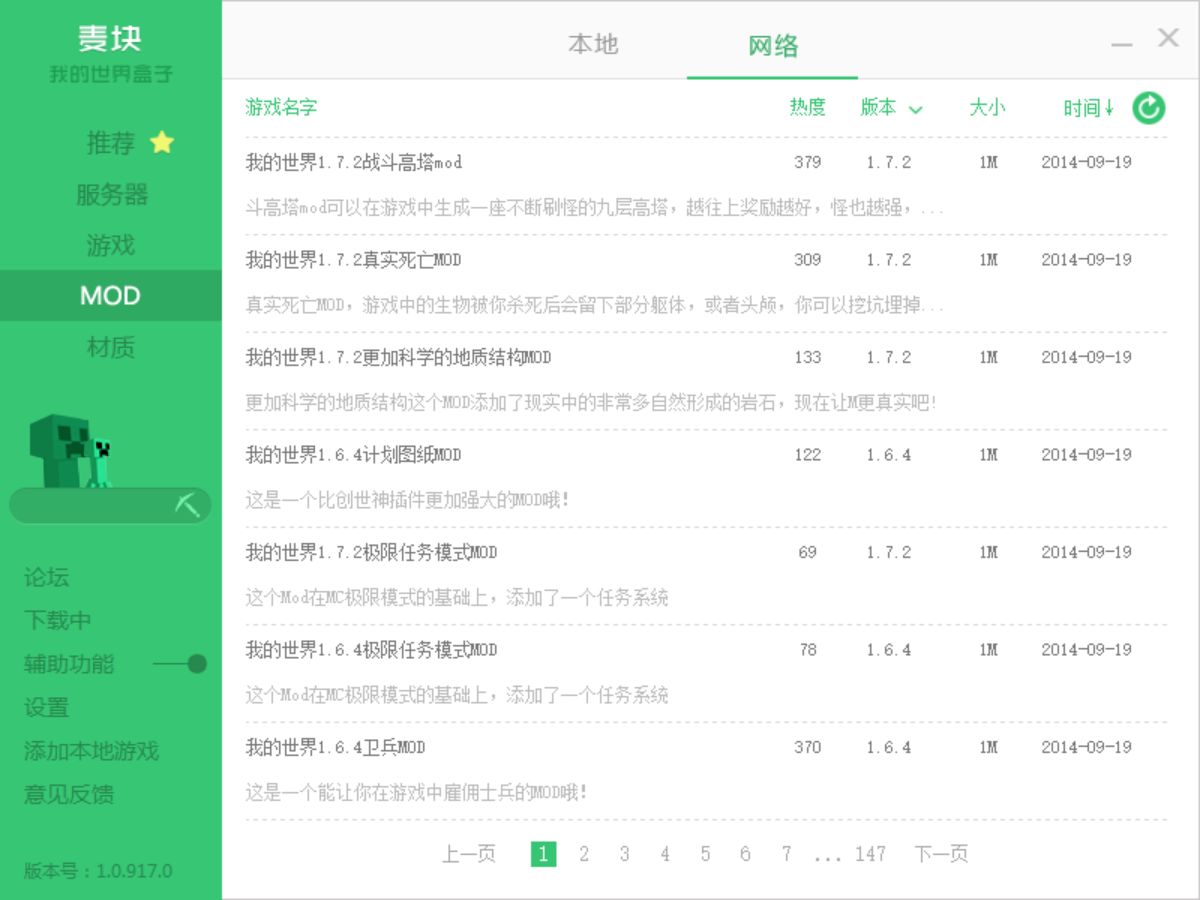1200x900 pixels.
Task: Refresh the MOD list
Action: tap(1148, 107)
